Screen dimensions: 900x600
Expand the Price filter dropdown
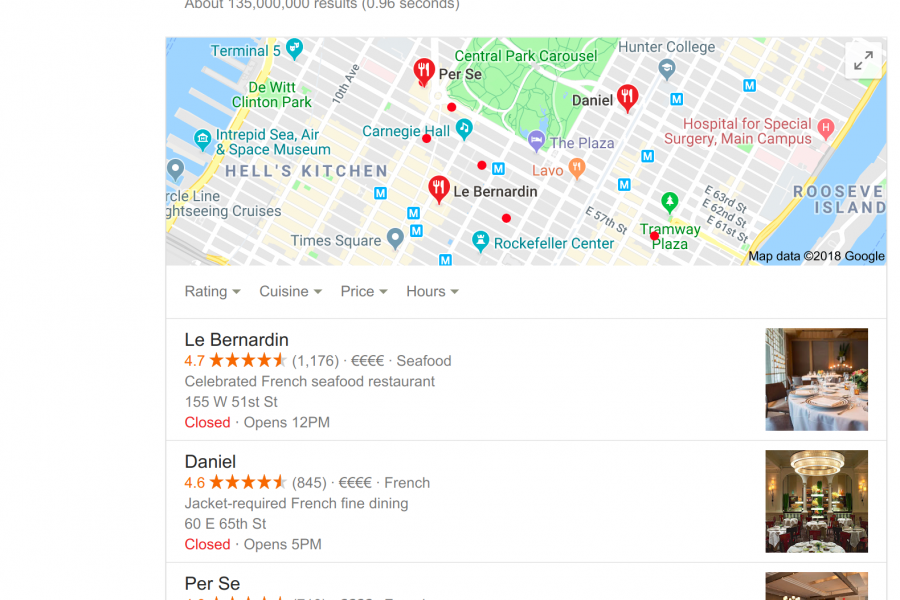364,291
